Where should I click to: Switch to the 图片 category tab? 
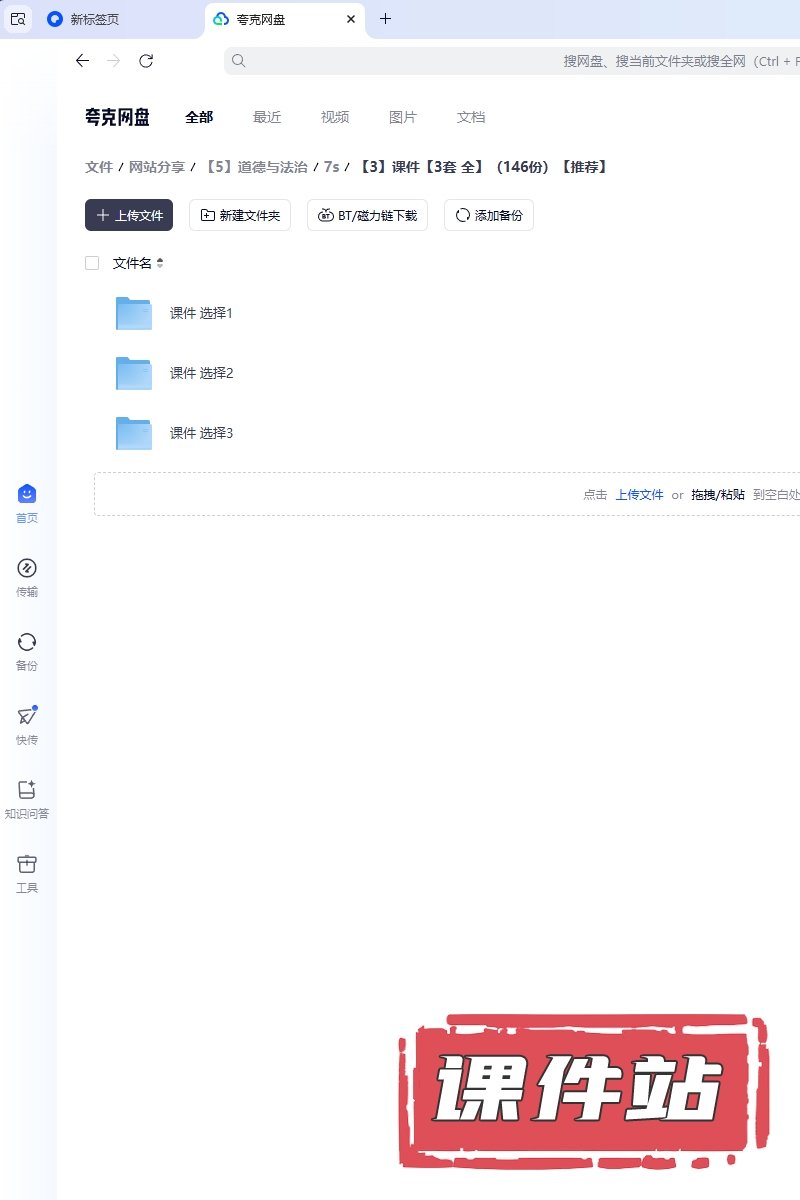[x=403, y=117]
